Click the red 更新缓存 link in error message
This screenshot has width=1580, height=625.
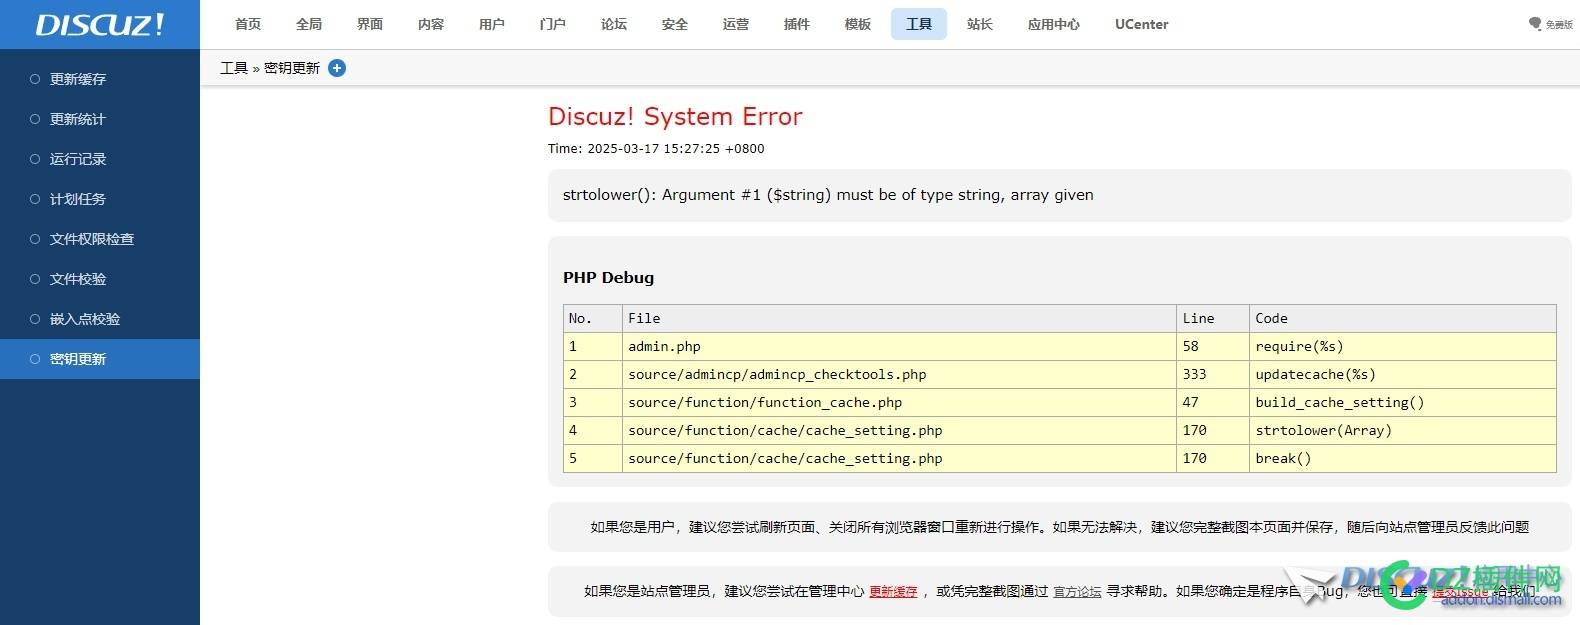coord(893,592)
